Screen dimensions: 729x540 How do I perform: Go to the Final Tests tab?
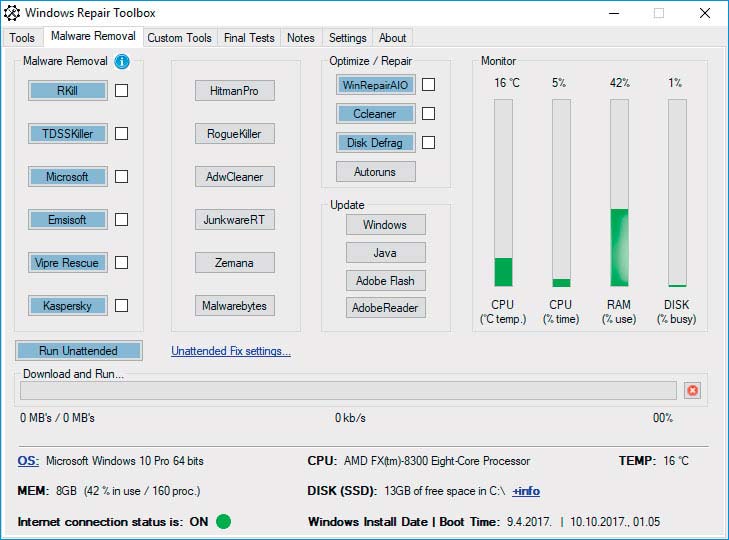coord(249,38)
